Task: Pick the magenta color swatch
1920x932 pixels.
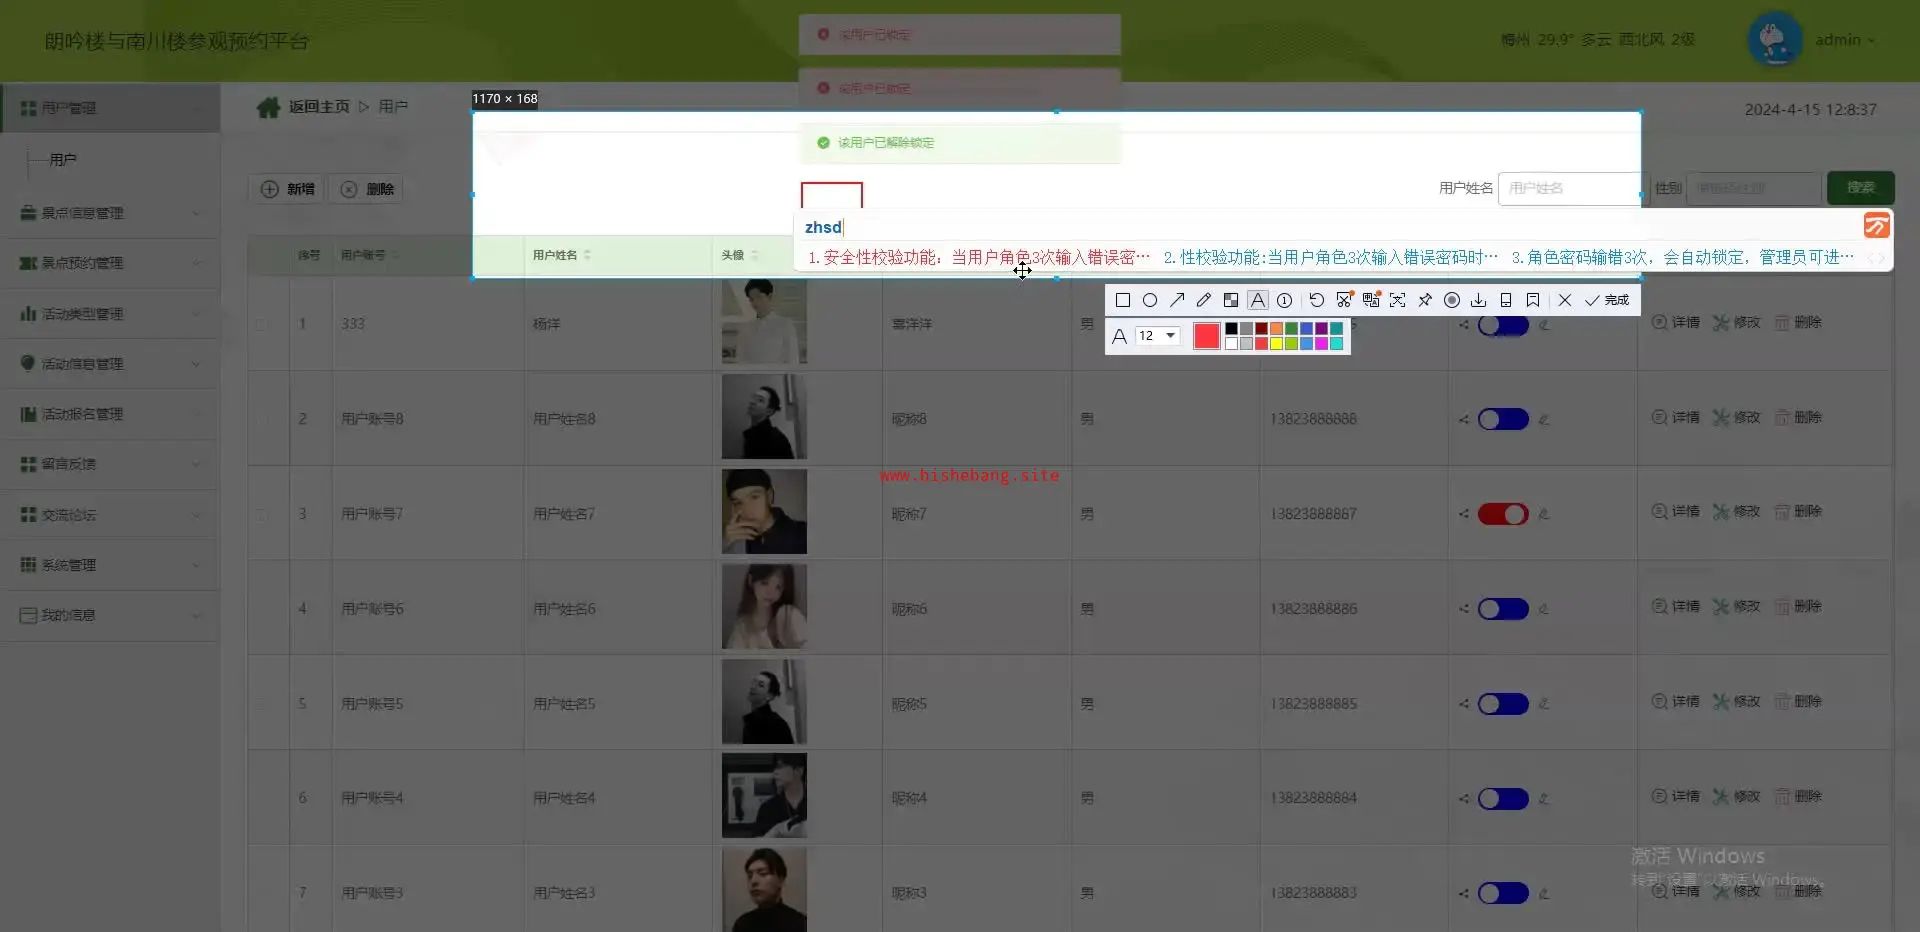Action: [1321, 343]
